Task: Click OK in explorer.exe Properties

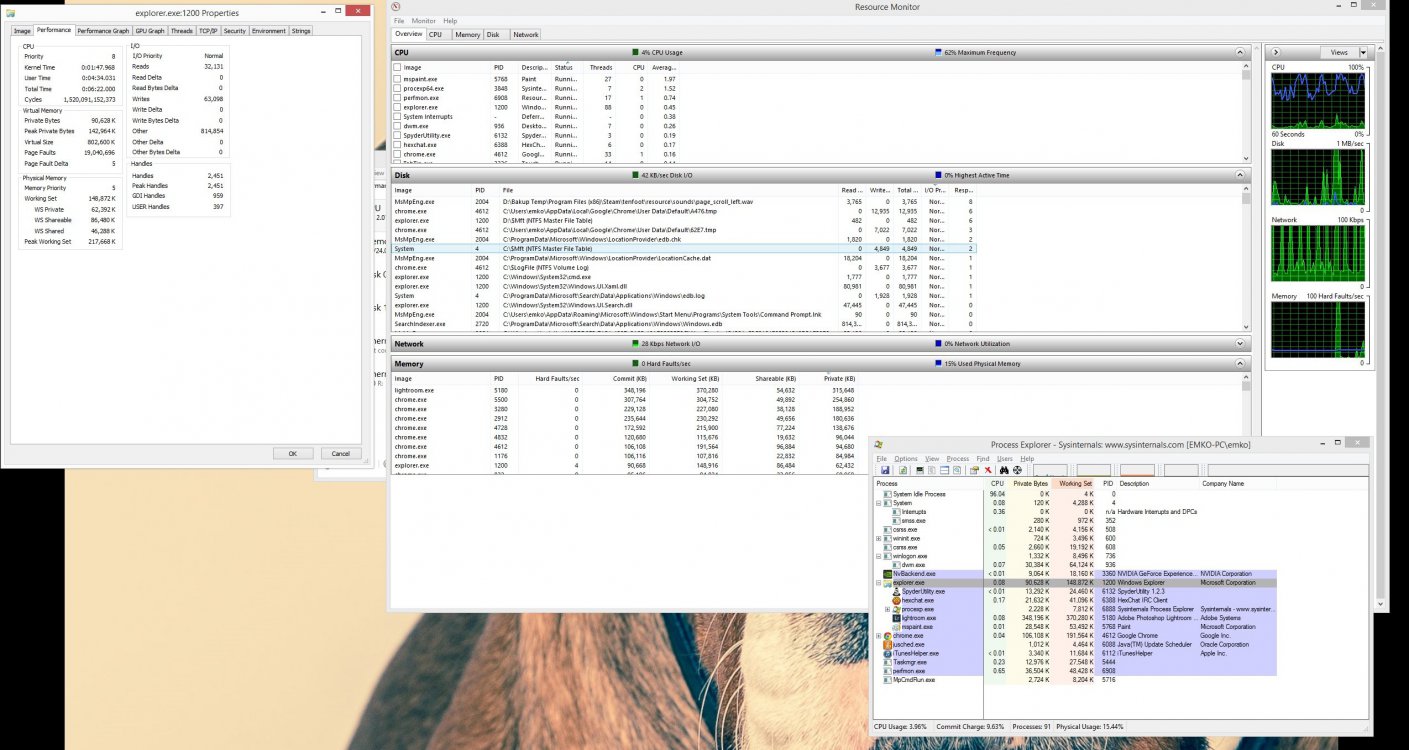Action: coord(293,453)
